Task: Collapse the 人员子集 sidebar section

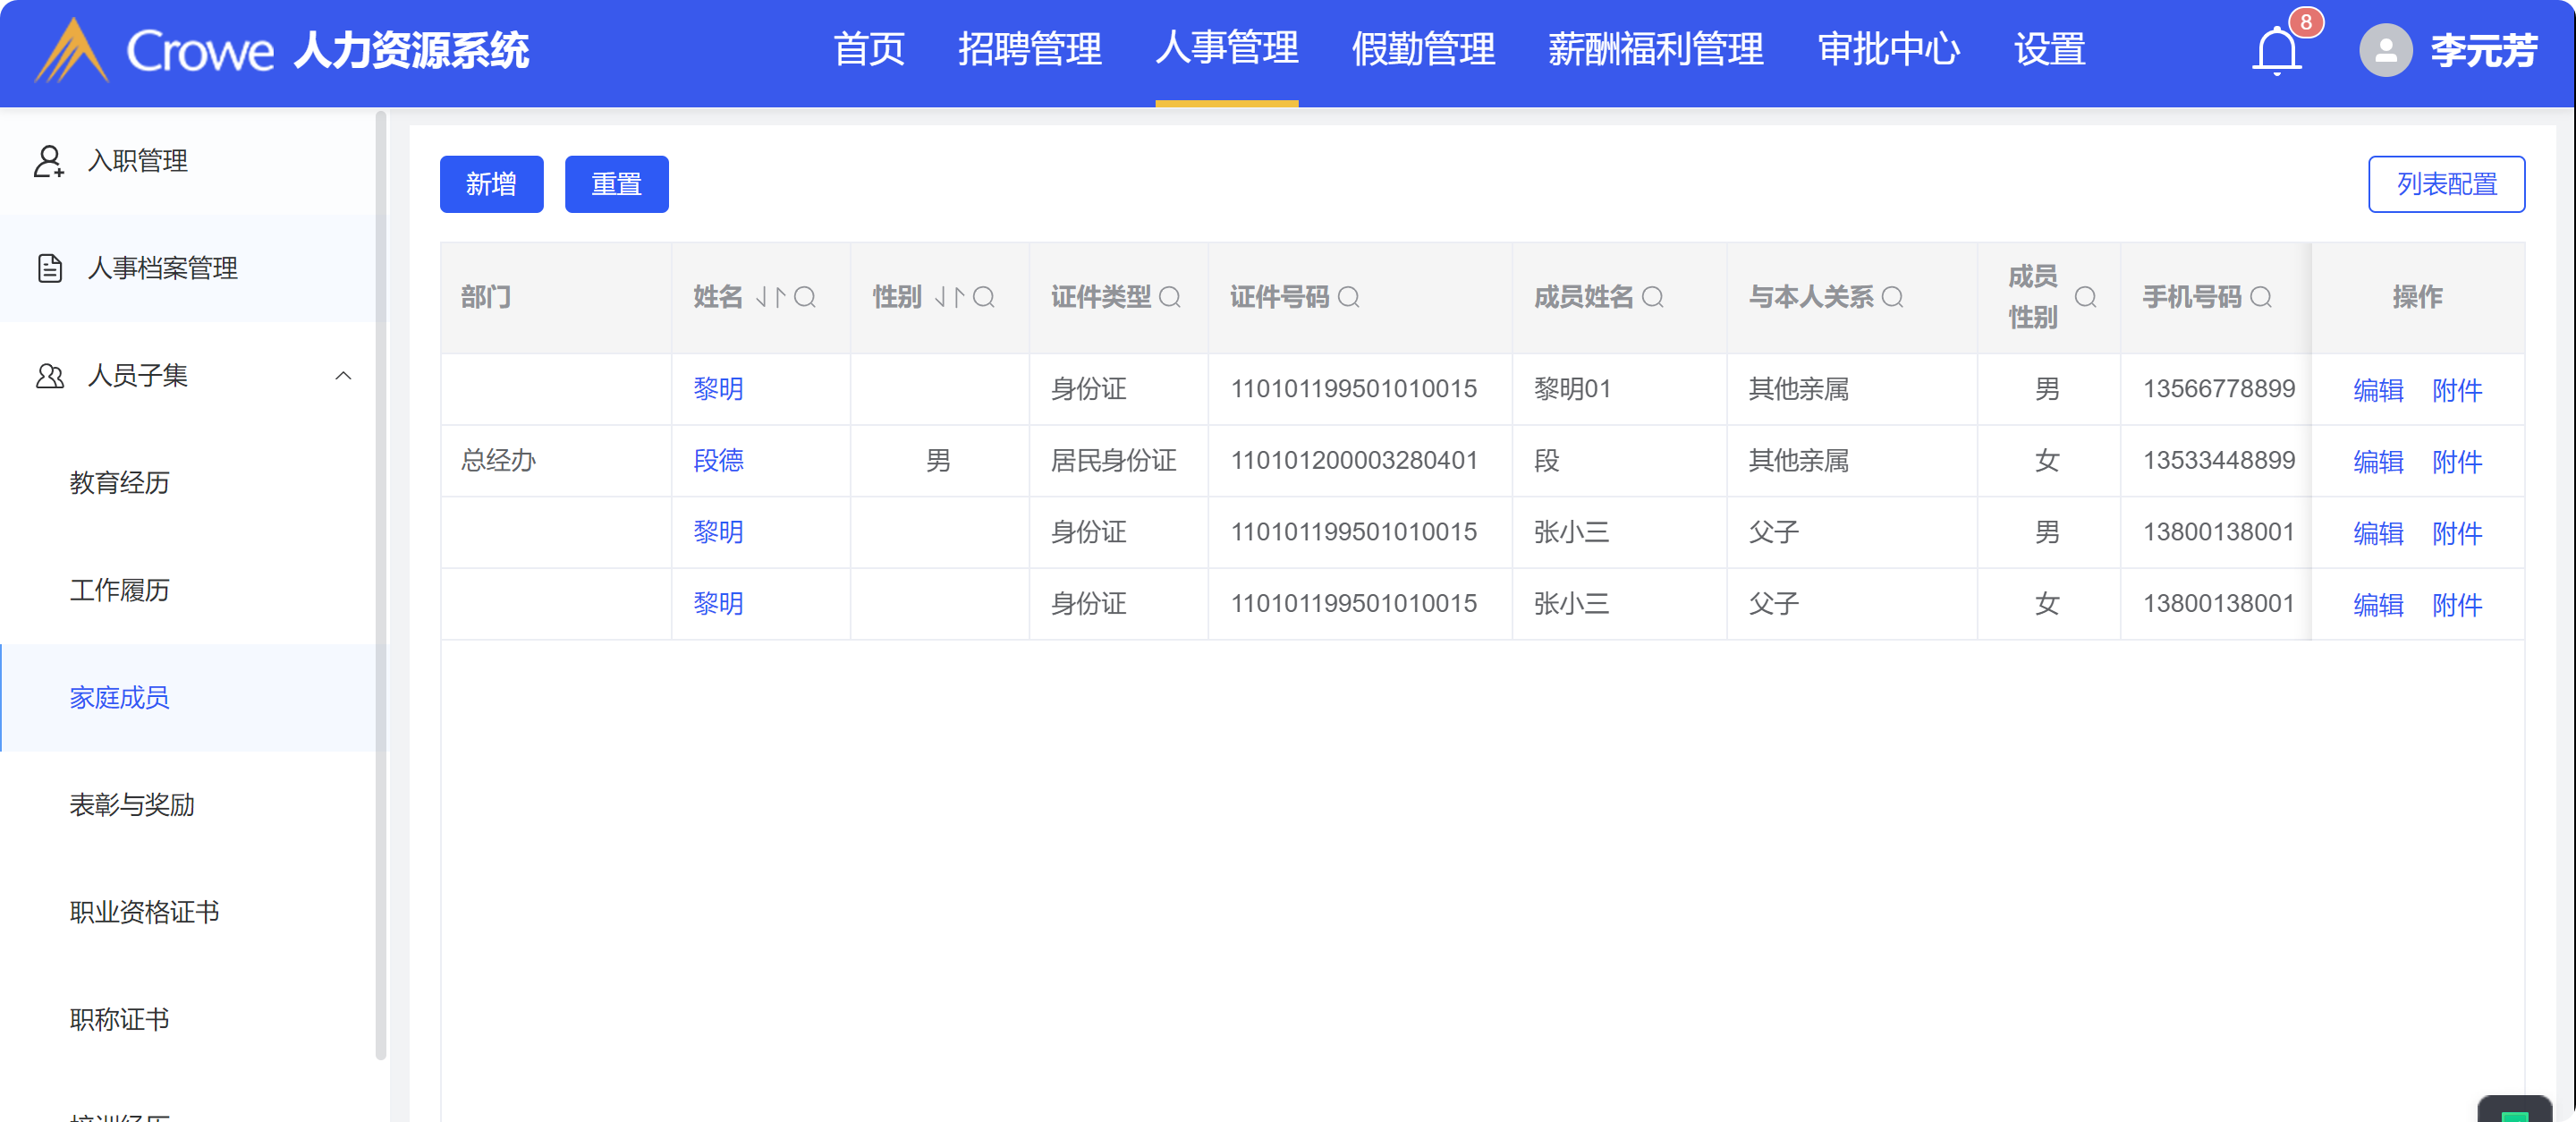Action: 343,376
